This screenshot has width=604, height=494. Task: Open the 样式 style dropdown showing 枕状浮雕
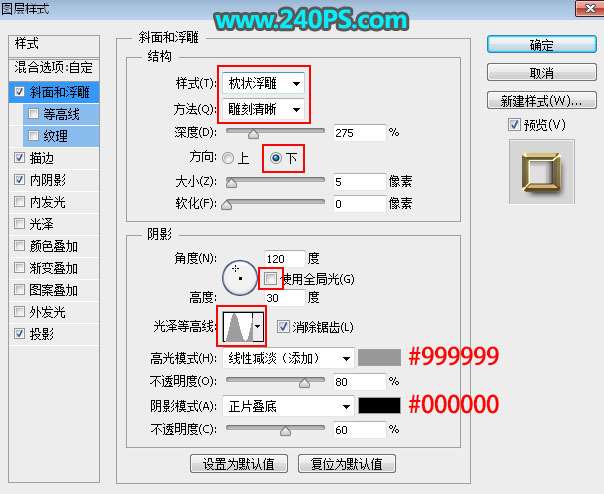point(265,84)
